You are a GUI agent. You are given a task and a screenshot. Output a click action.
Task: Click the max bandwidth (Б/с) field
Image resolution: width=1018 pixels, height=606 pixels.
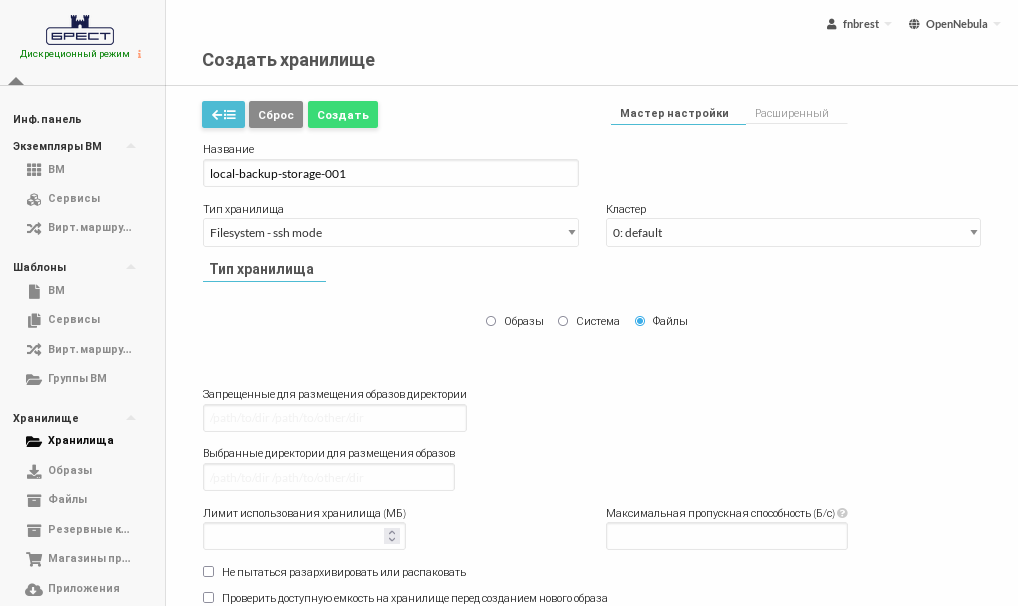click(727, 537)
